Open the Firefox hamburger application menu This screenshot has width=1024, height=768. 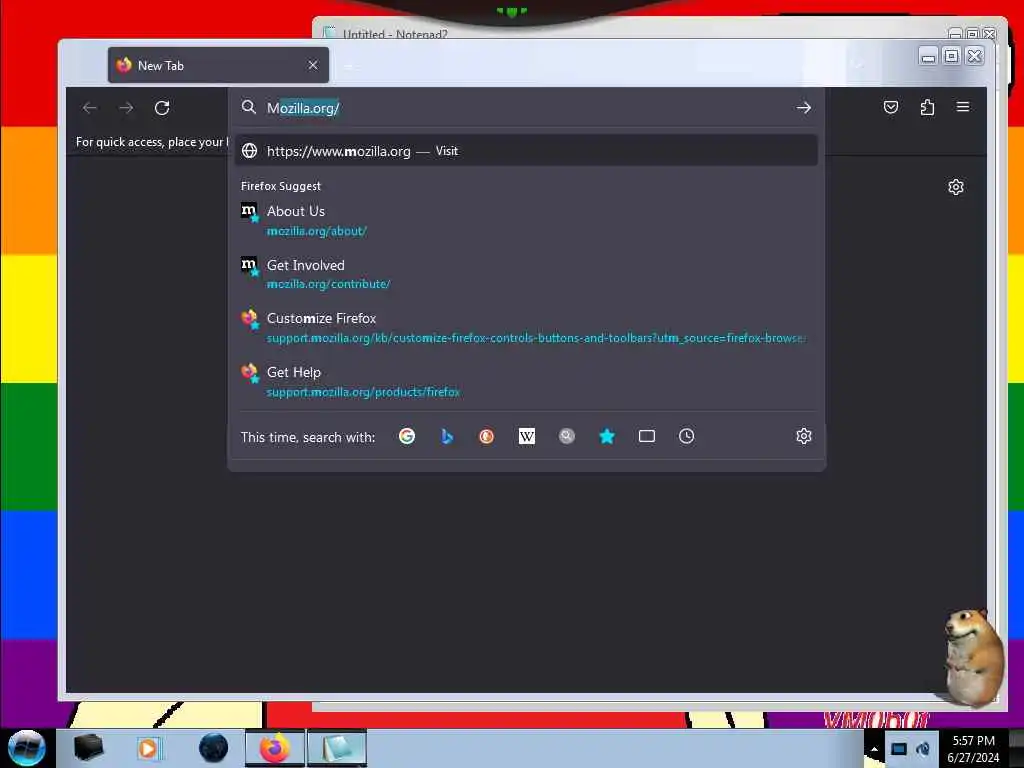[x=963, y=106]
